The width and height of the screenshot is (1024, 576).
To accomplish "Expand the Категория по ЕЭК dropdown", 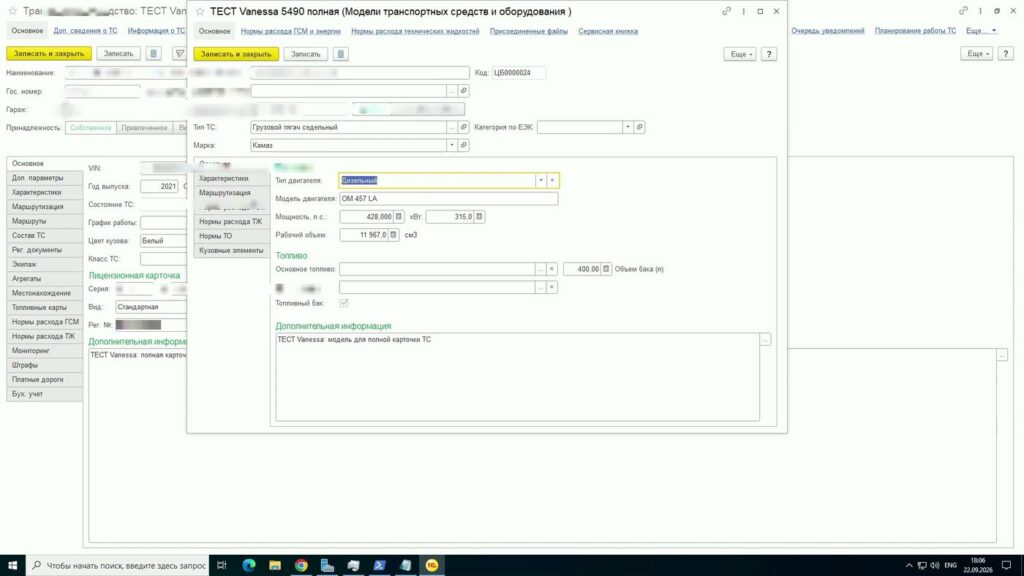I will coord(628,127).
